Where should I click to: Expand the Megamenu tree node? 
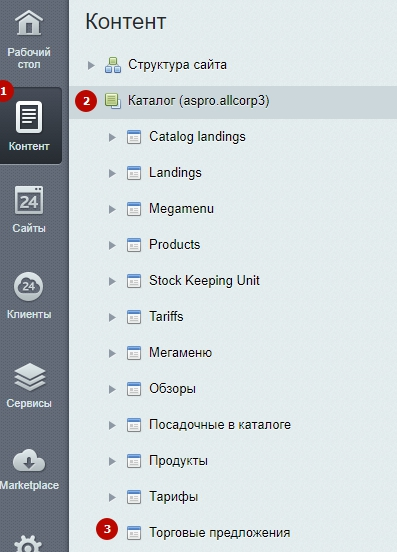112,209
